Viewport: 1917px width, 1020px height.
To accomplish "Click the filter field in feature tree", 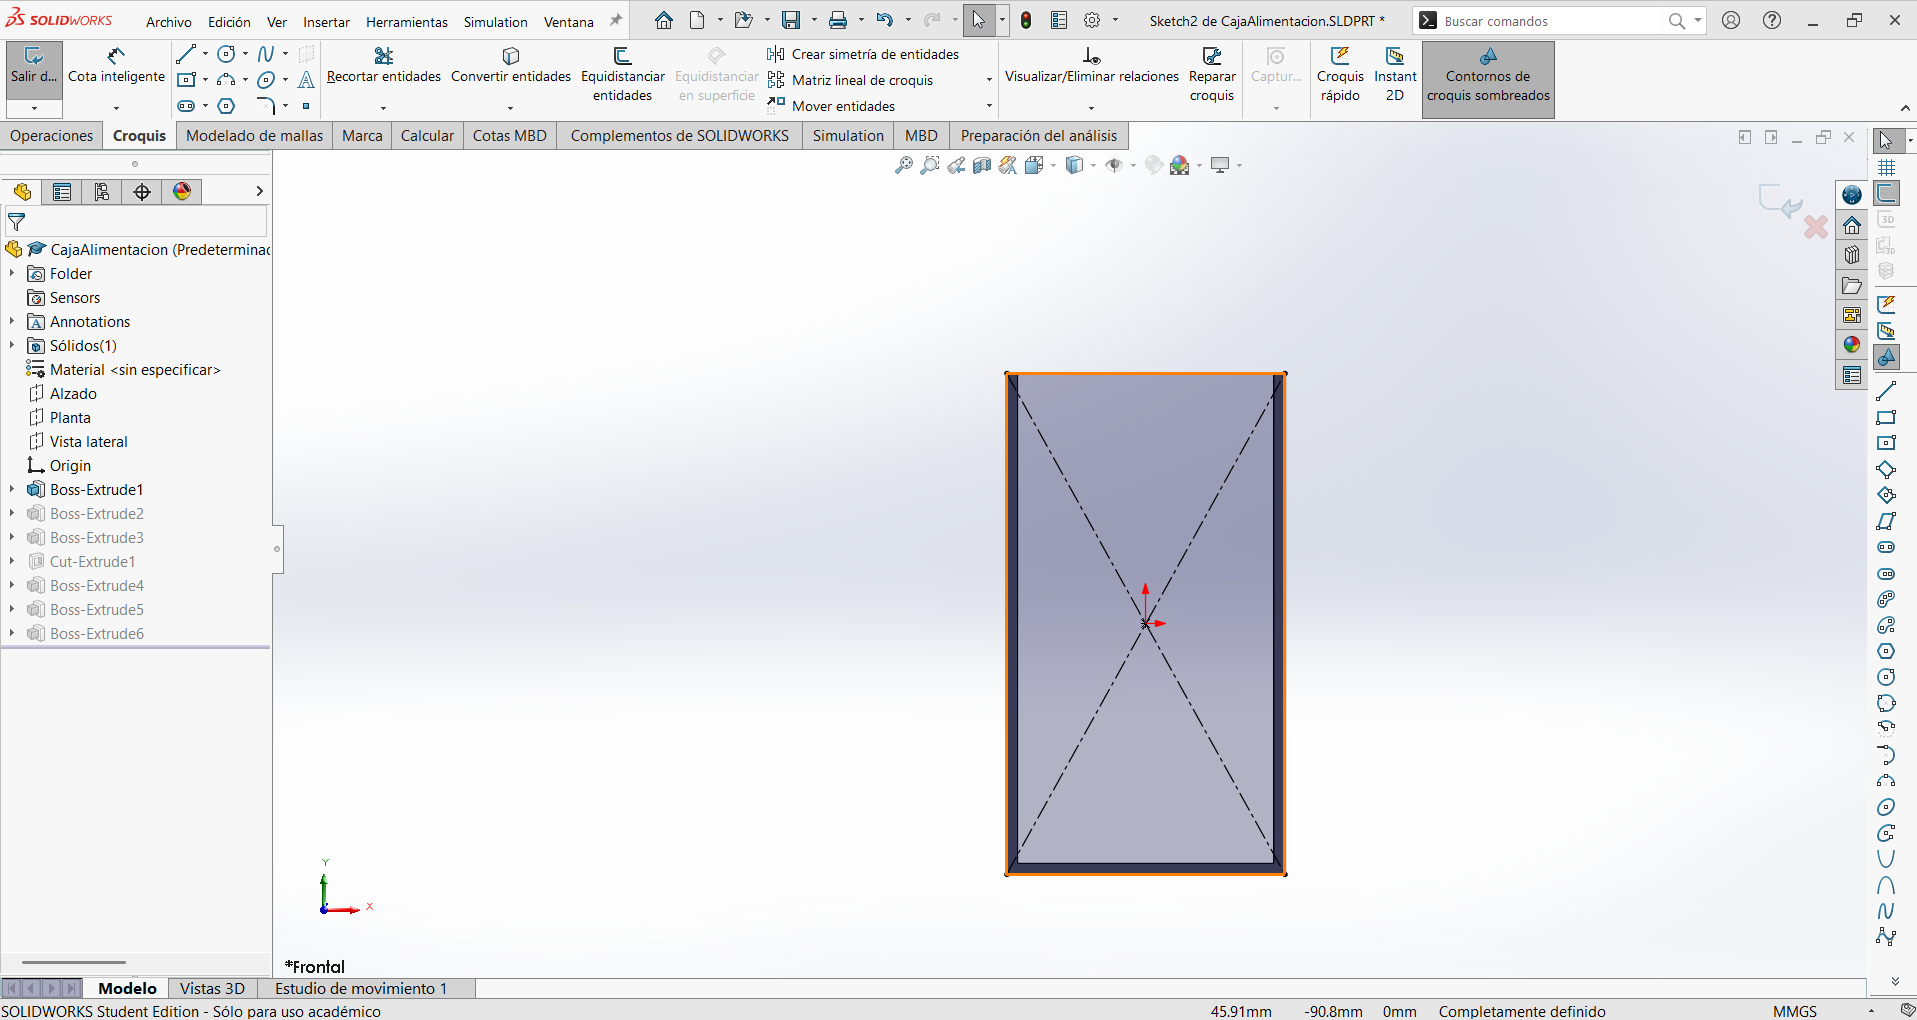I will (136, 222).
